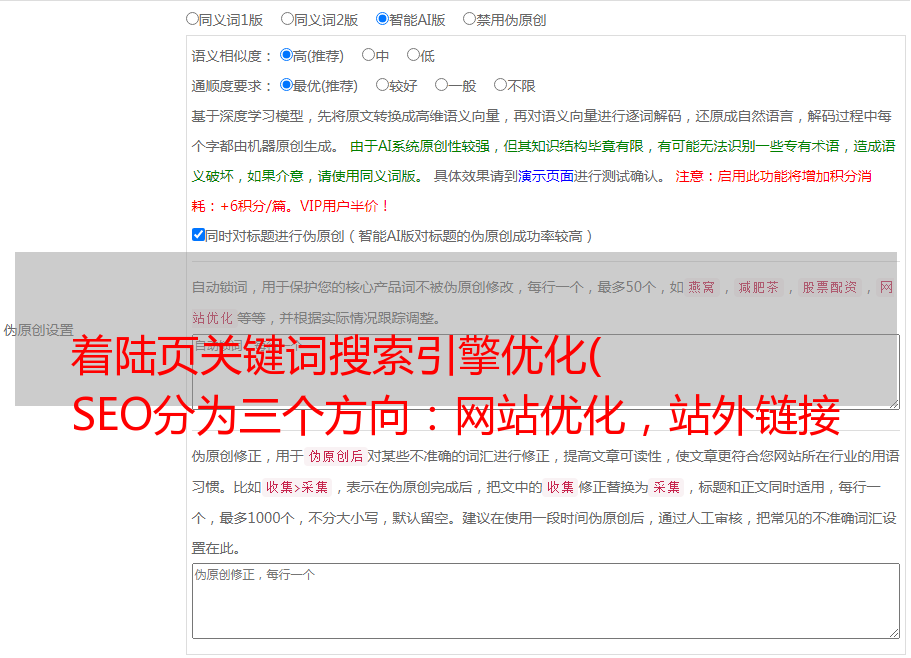The width and height of the screenshot is (911, 658).
Task: Click the red VIP用户半价 notice text
Action: click(x=344, y=206)
